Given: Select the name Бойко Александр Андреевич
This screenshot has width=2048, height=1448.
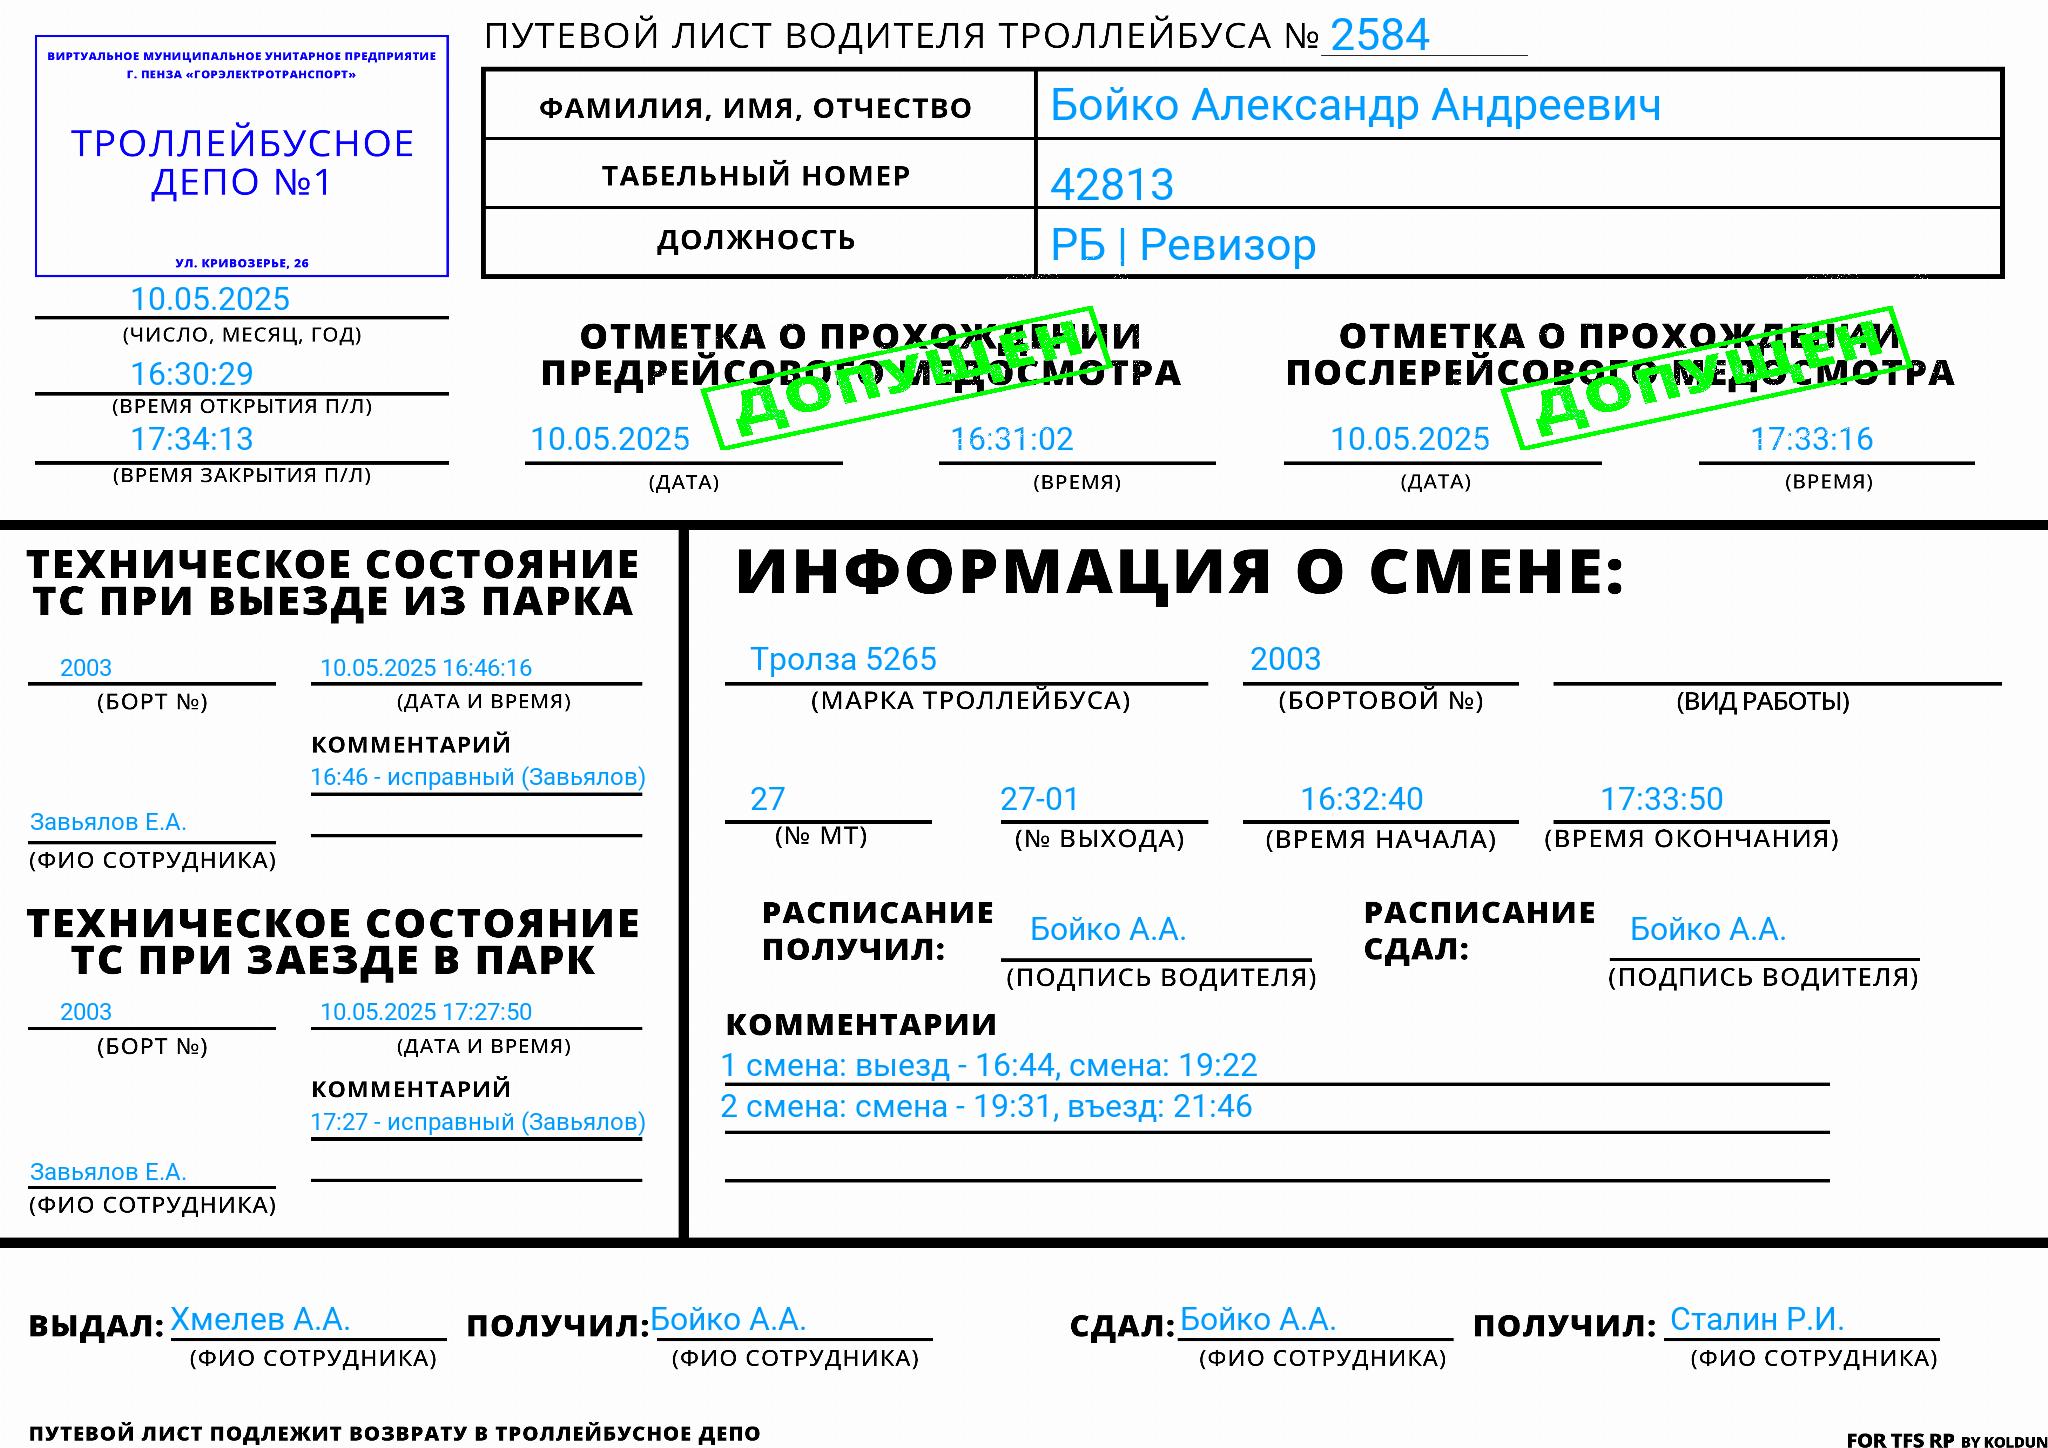Looking at the screenshot, I should click(x=1355, y=105).
